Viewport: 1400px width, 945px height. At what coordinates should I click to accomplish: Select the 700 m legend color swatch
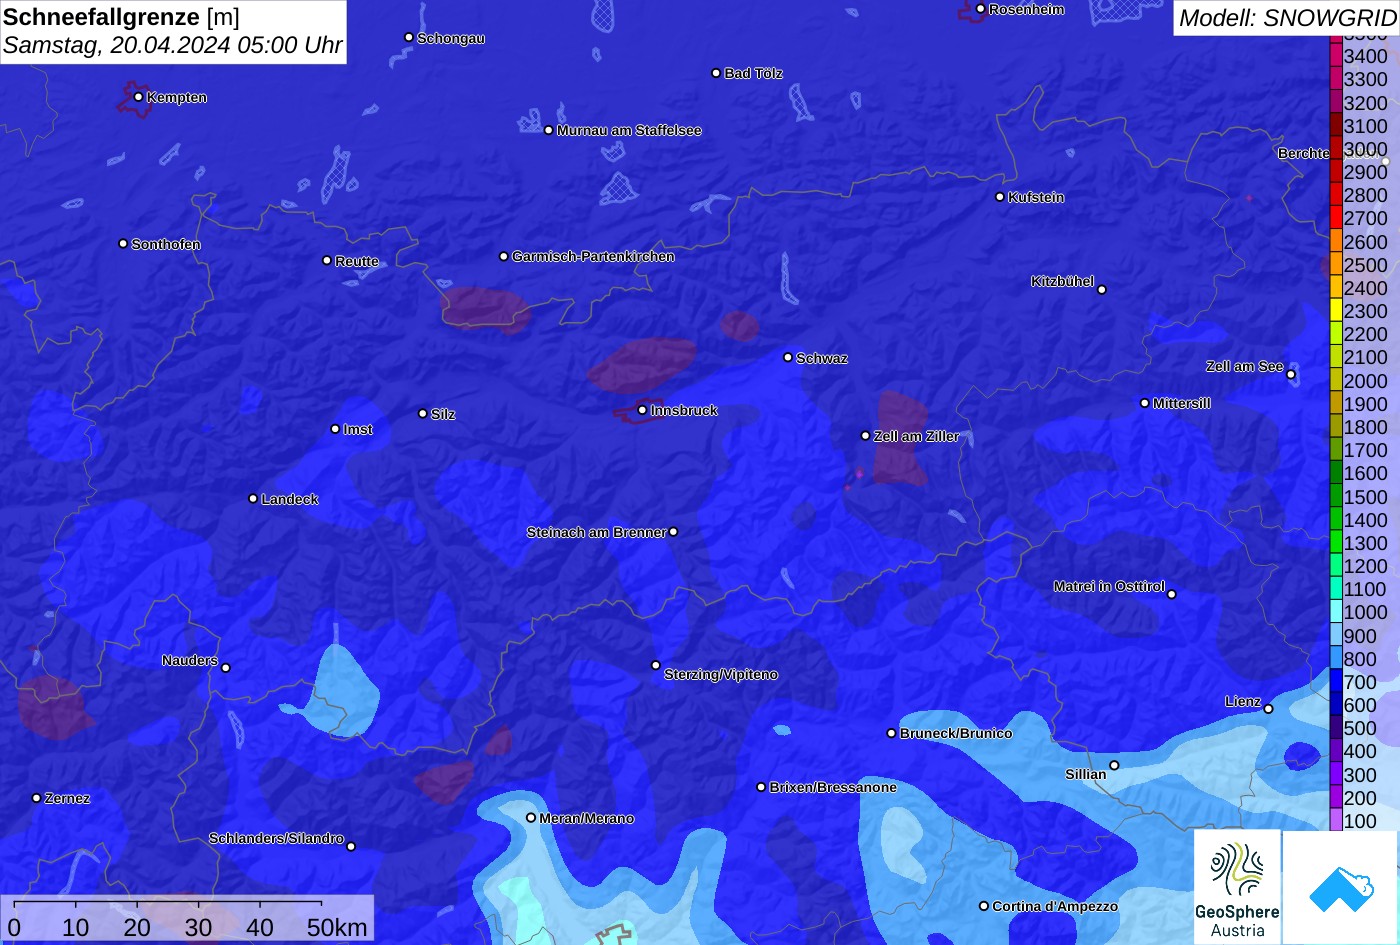click(x=1335, y=682)
